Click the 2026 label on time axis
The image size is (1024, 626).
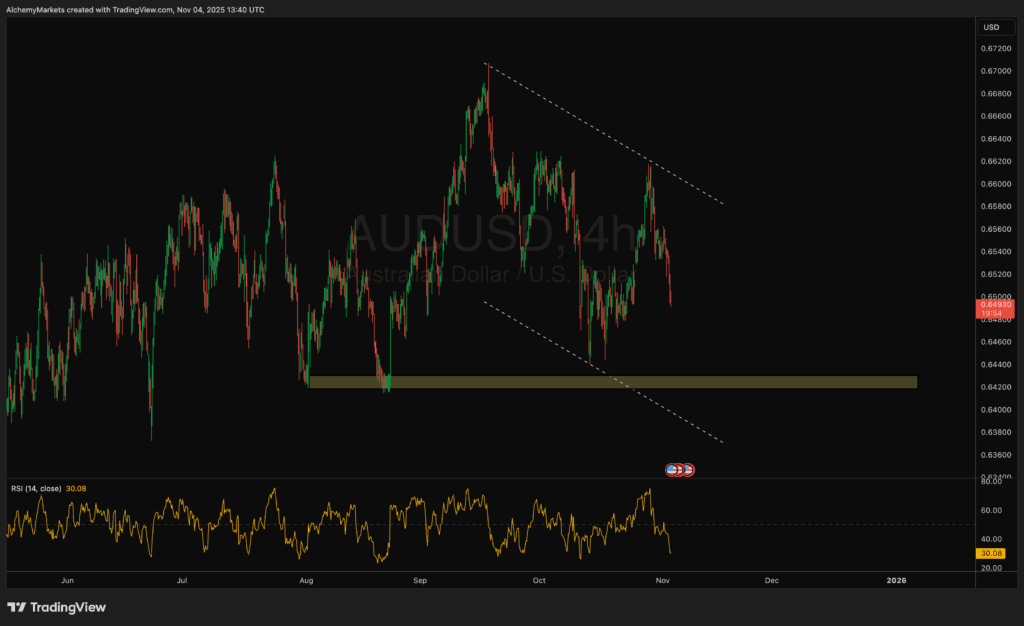(896, 579)
